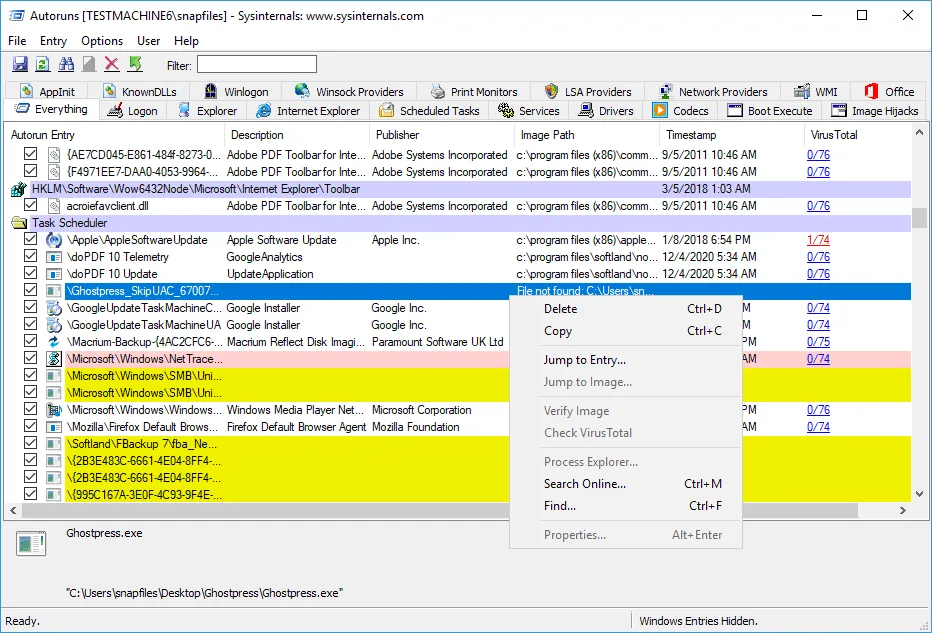
Task: Click the Save toolbar icon
Action: tap(20, 64)
